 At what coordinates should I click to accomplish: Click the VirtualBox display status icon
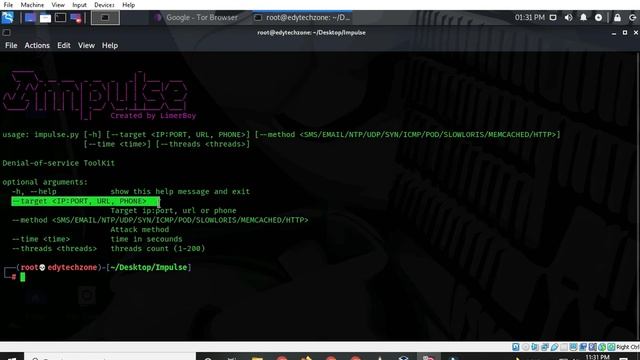[573, 347]
